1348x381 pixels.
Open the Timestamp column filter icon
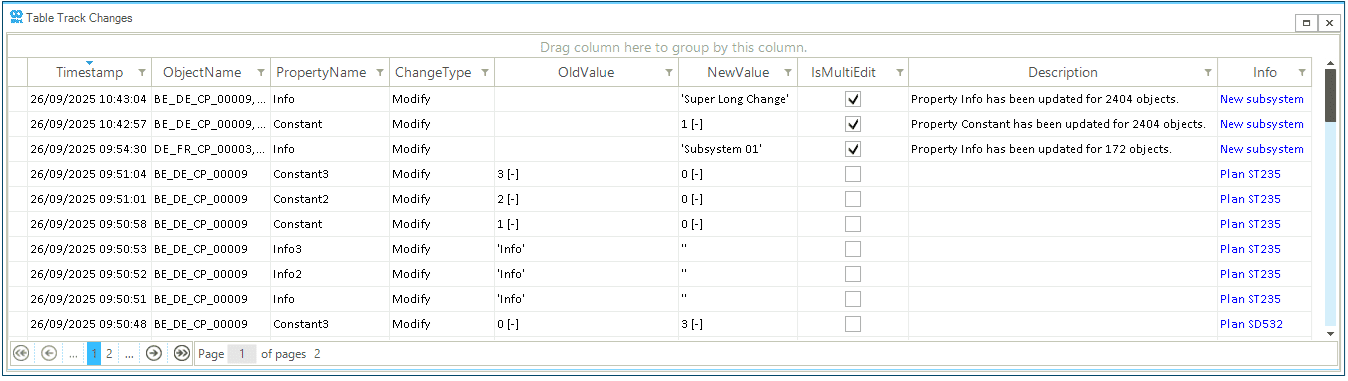pos(141,73)
